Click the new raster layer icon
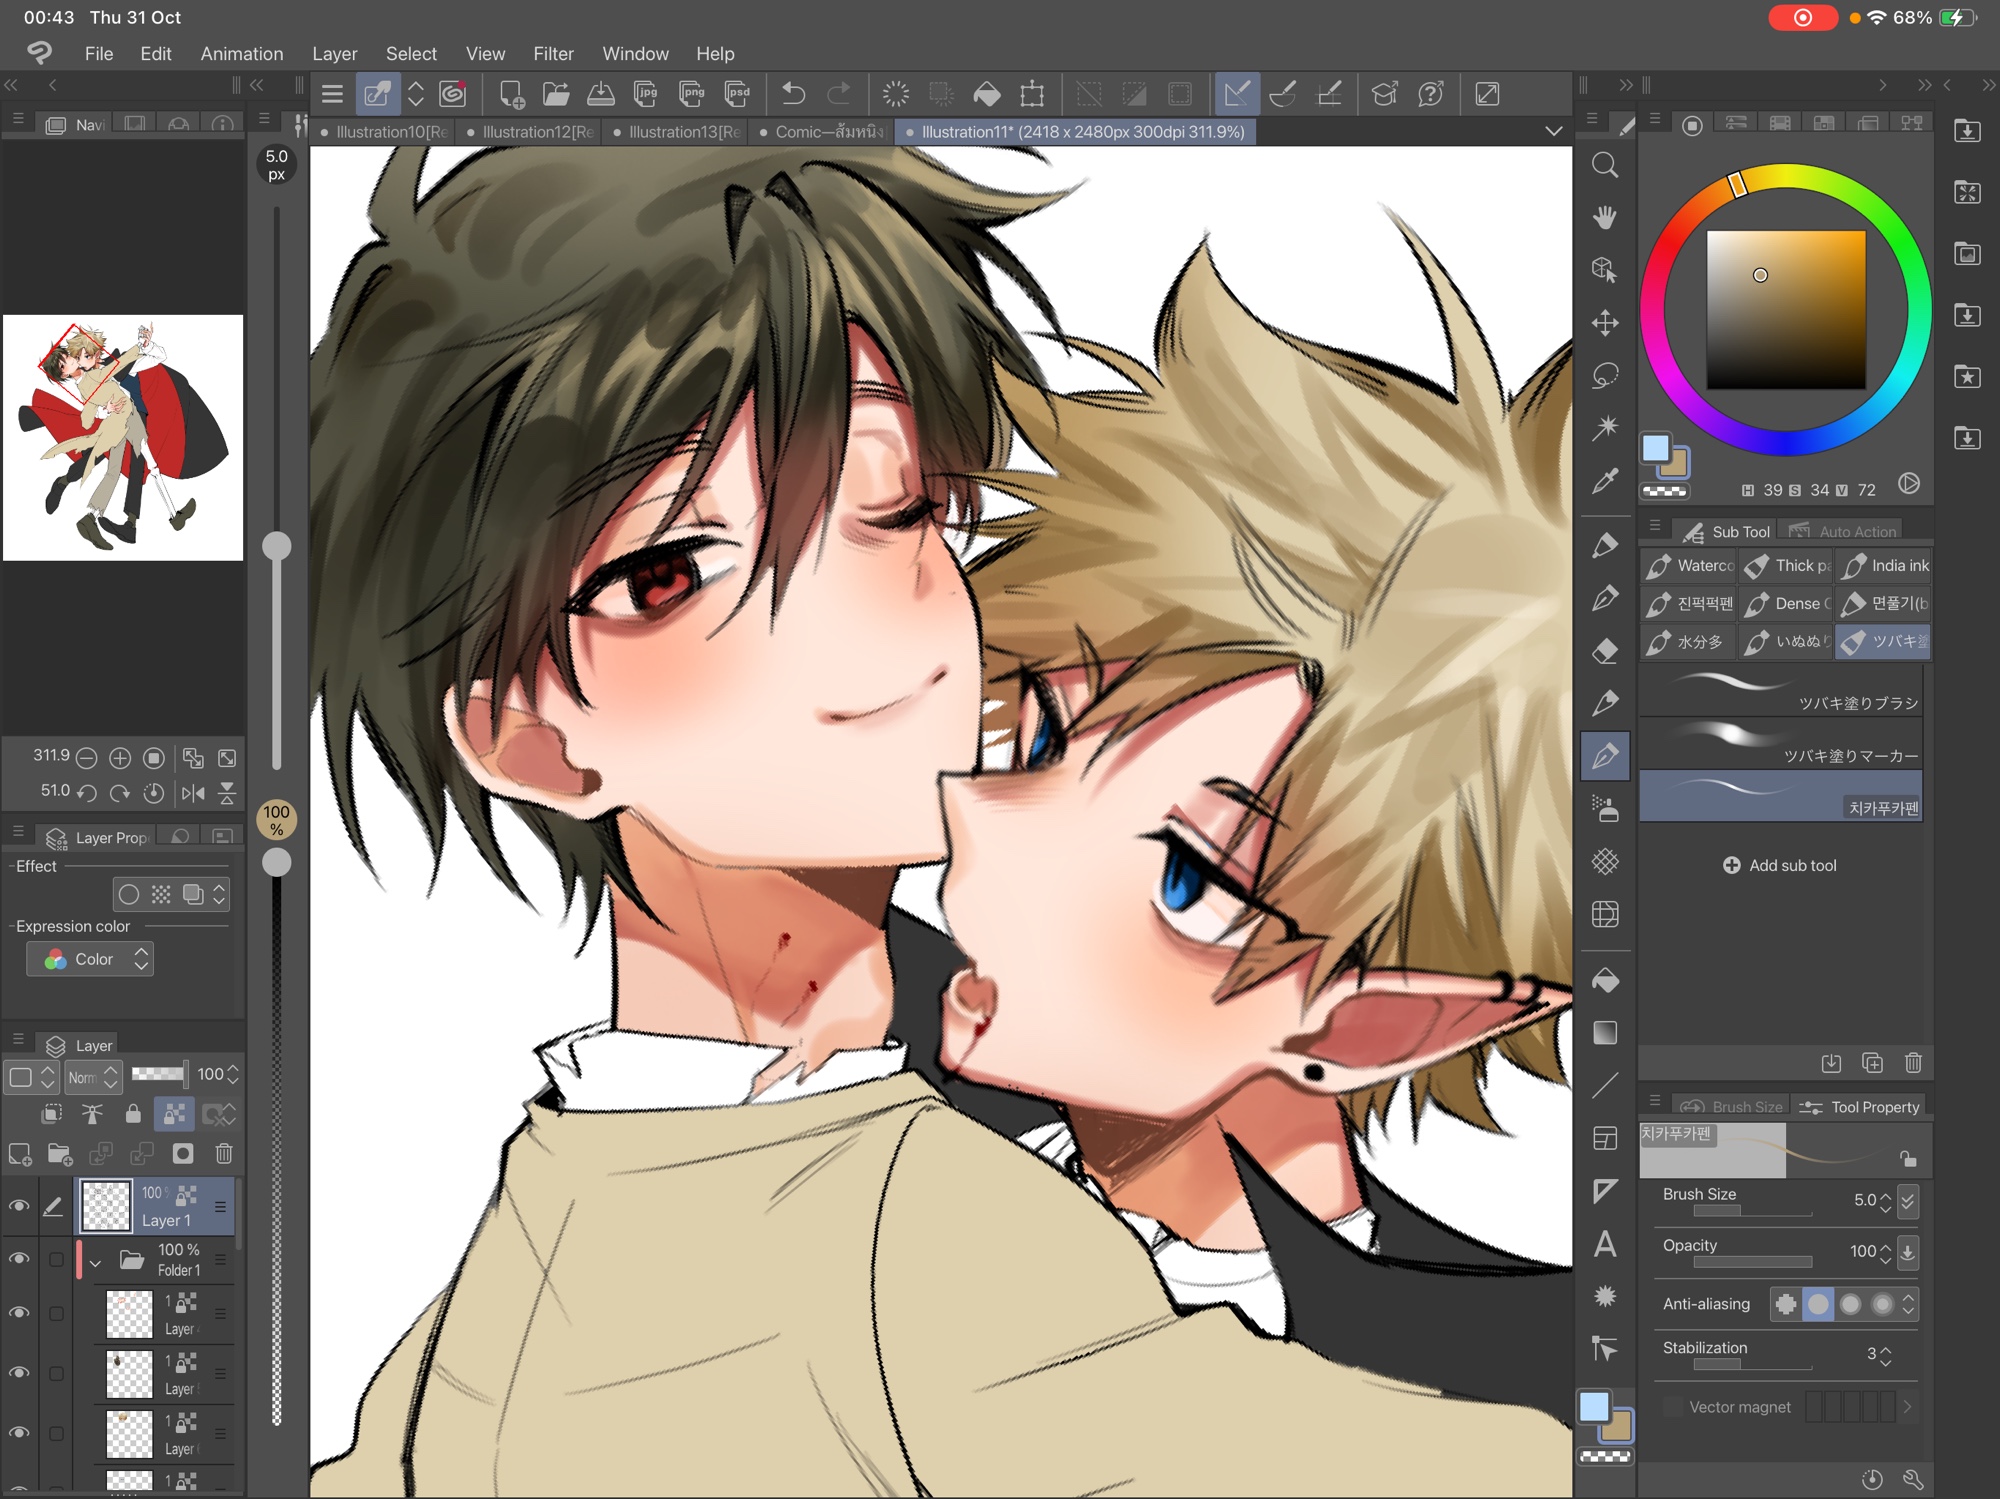The image size is (2000, 1499). click(20, 1154)
